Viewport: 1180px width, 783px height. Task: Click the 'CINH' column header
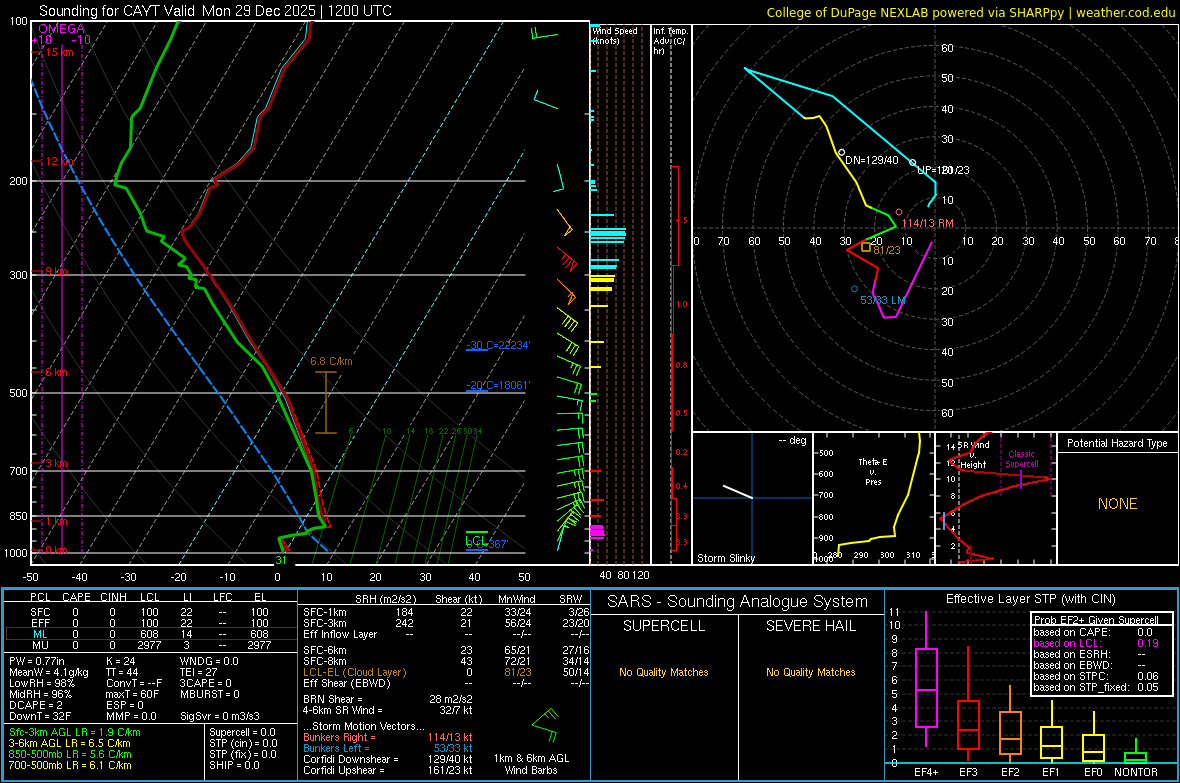[114, 597]
